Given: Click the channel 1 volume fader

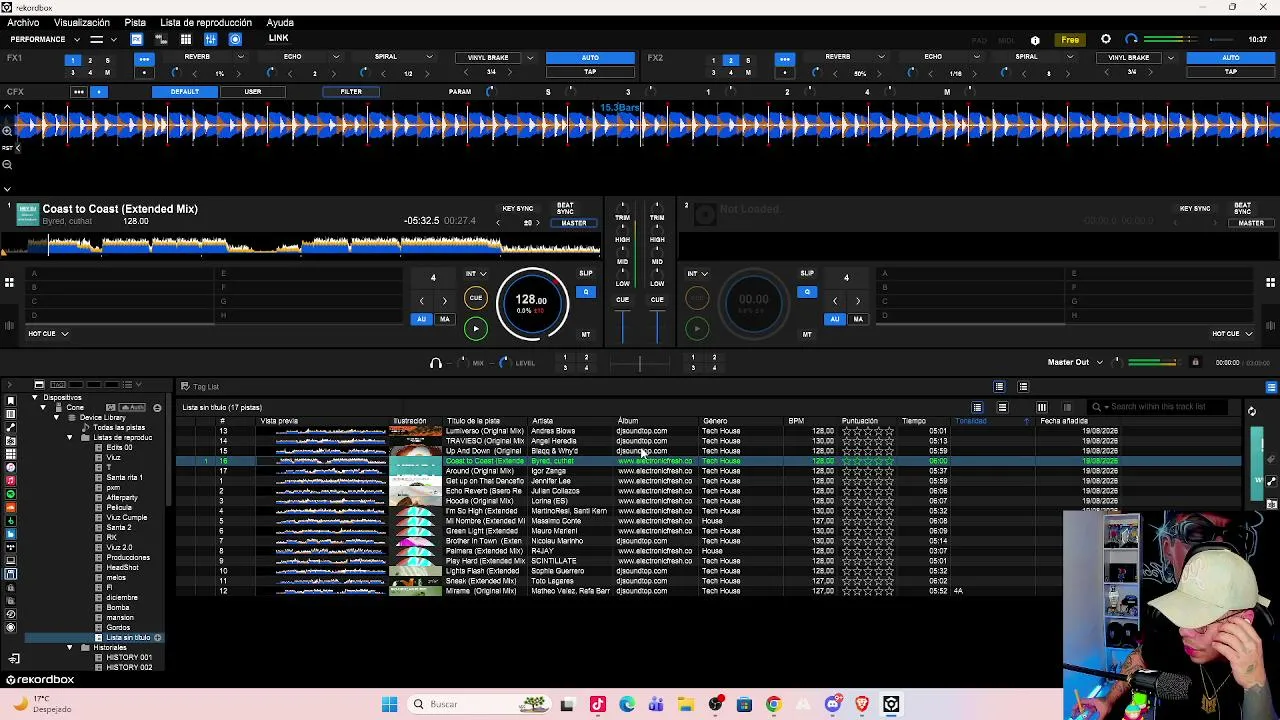Looking at the screenshot, I should click(622, 325).
